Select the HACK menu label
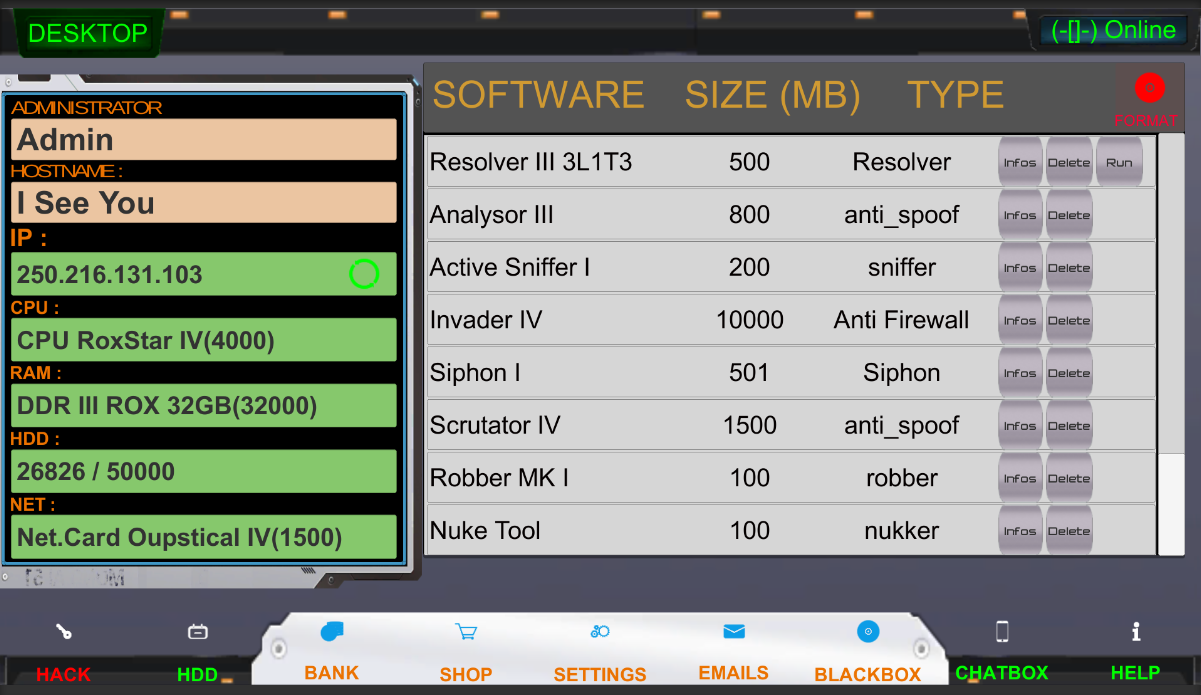 tap(64, 674)
